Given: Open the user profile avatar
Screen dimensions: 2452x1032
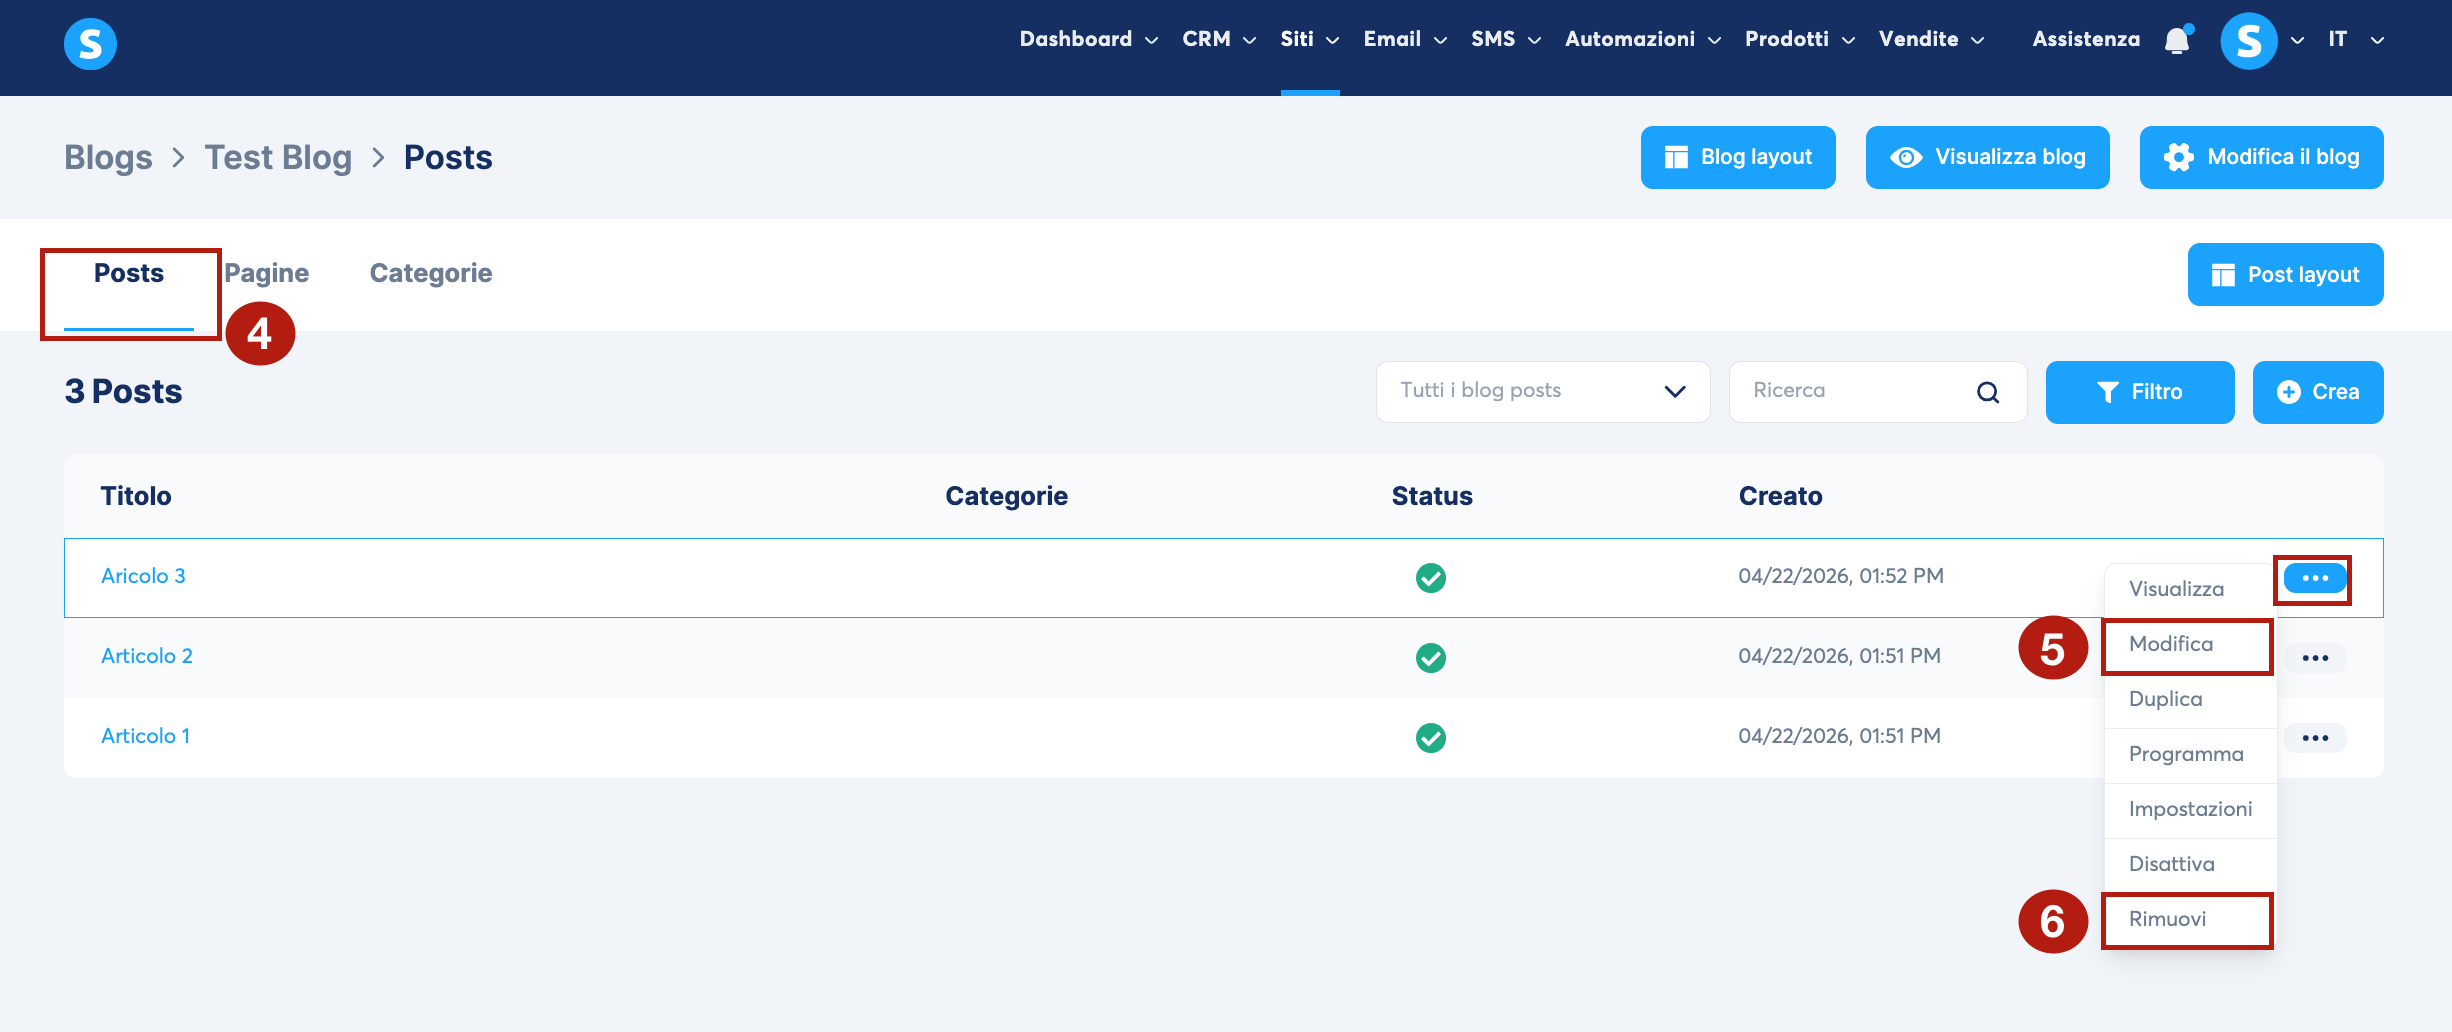Looking at the screenshot, I should (x=2248, y=41).
